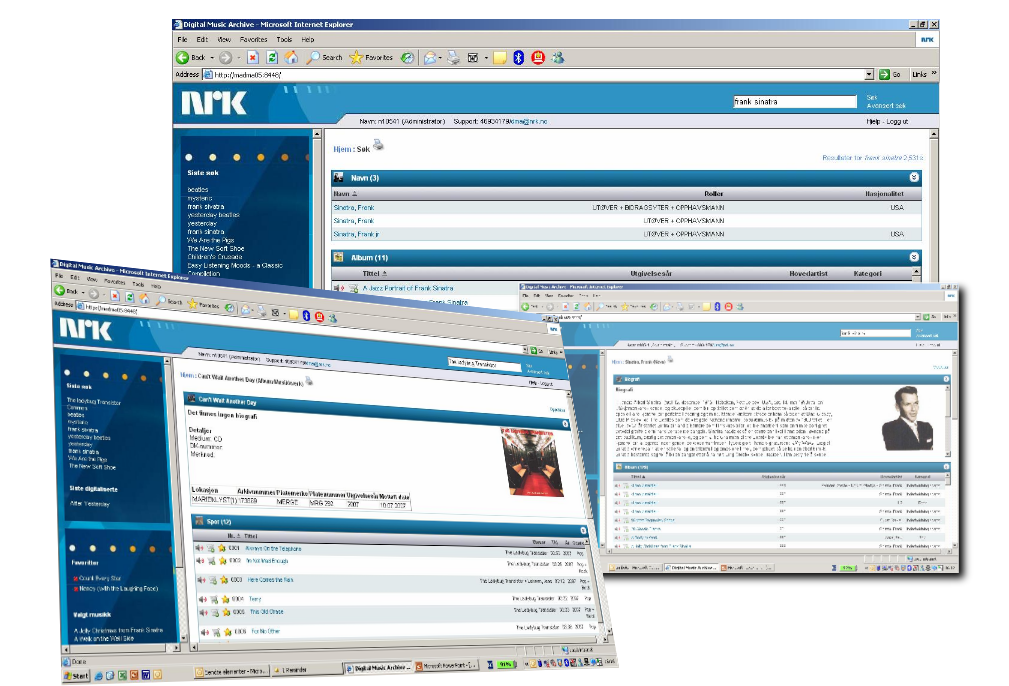Image resolution: width=1009 pixels, height=686 pixels.
Task: Open first 'Sinatra, Frank' name link
Action: tap(353, 207)
